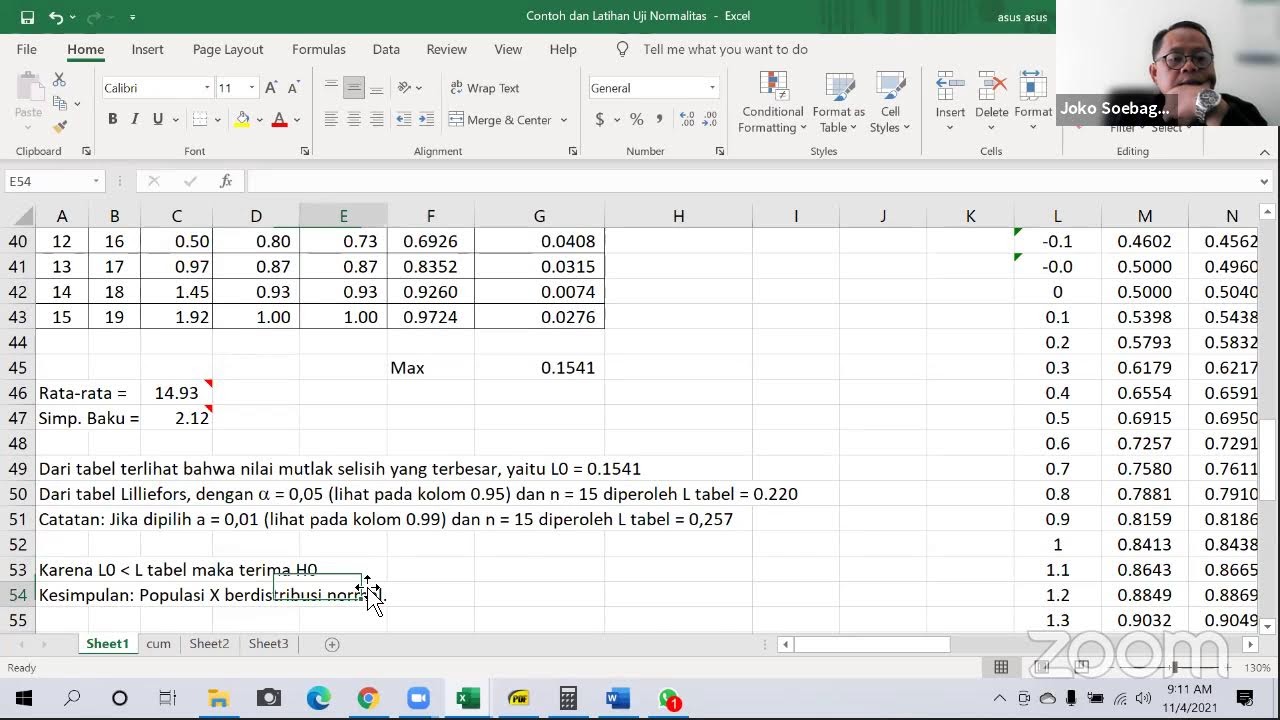Activate the Format Painter brush

(59, 126)
